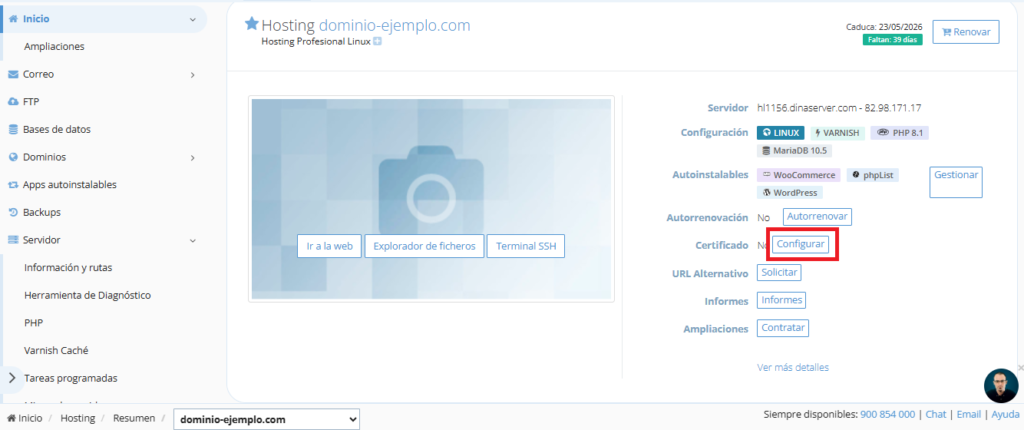The height and width of the screenshot is (430, 1024).
Task: Expand the Correo submenu arrow
Action: 193,75
